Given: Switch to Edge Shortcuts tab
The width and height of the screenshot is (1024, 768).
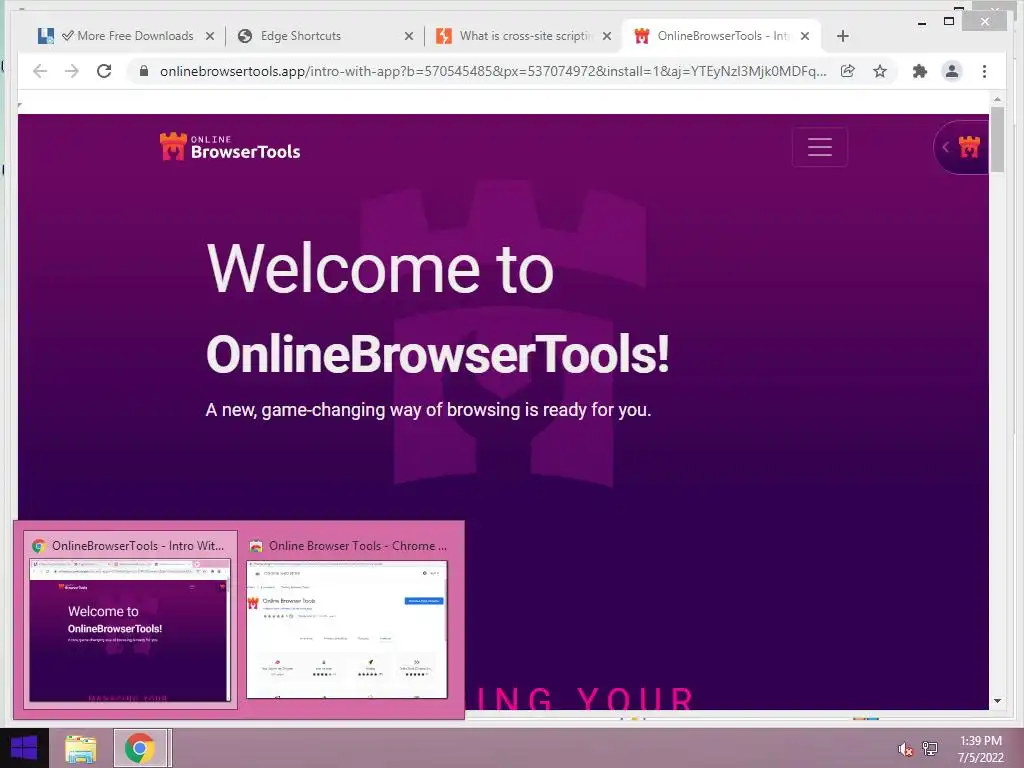Looking at the screenshot, I should point(325,36).
